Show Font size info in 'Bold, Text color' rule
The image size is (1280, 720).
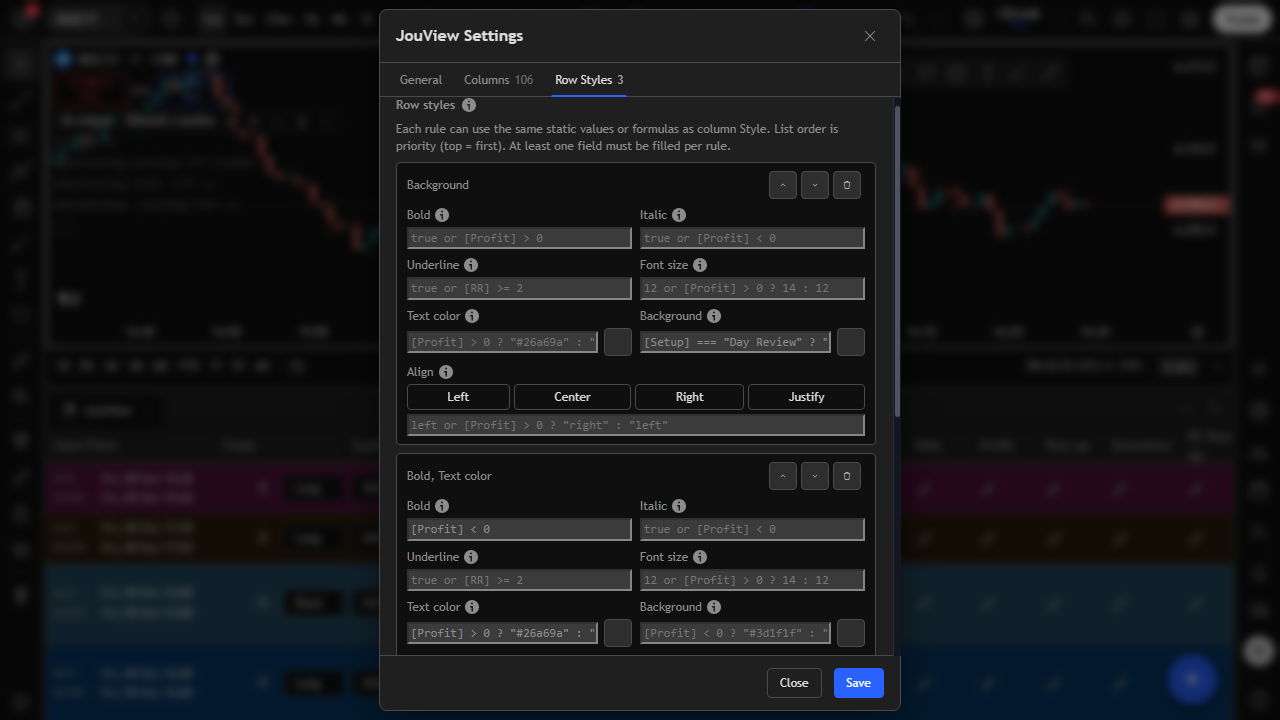click(x=700, y=557)
